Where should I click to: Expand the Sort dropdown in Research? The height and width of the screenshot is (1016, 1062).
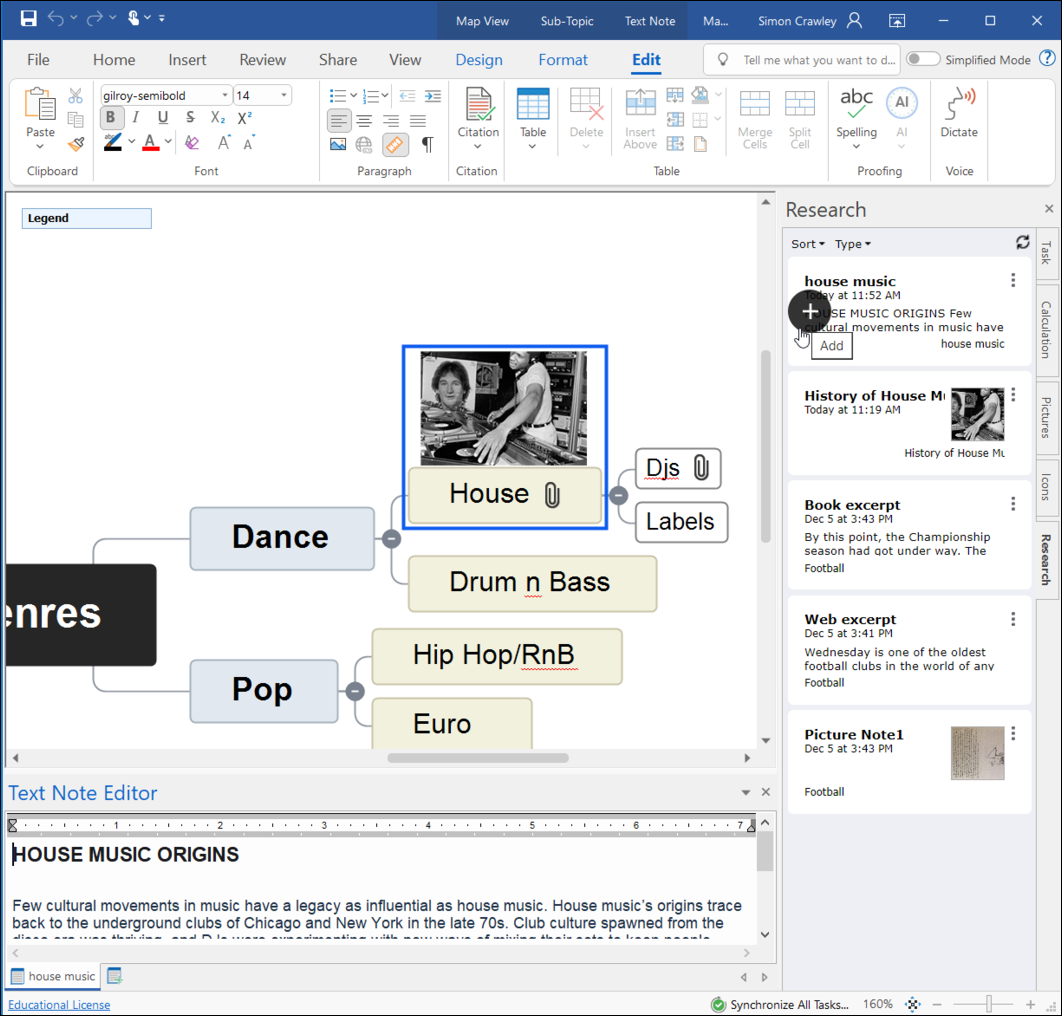(808, 244)
